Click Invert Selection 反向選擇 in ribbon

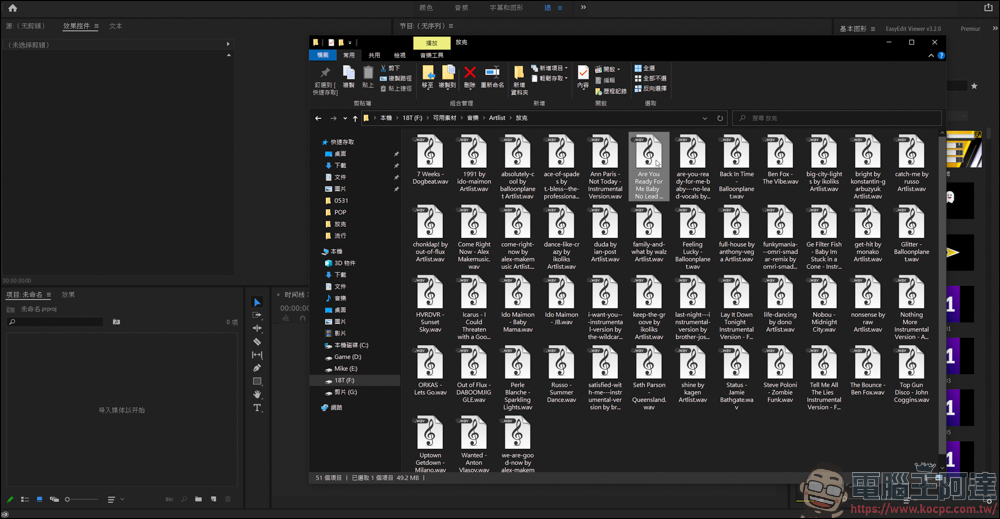tap(651, 89)
